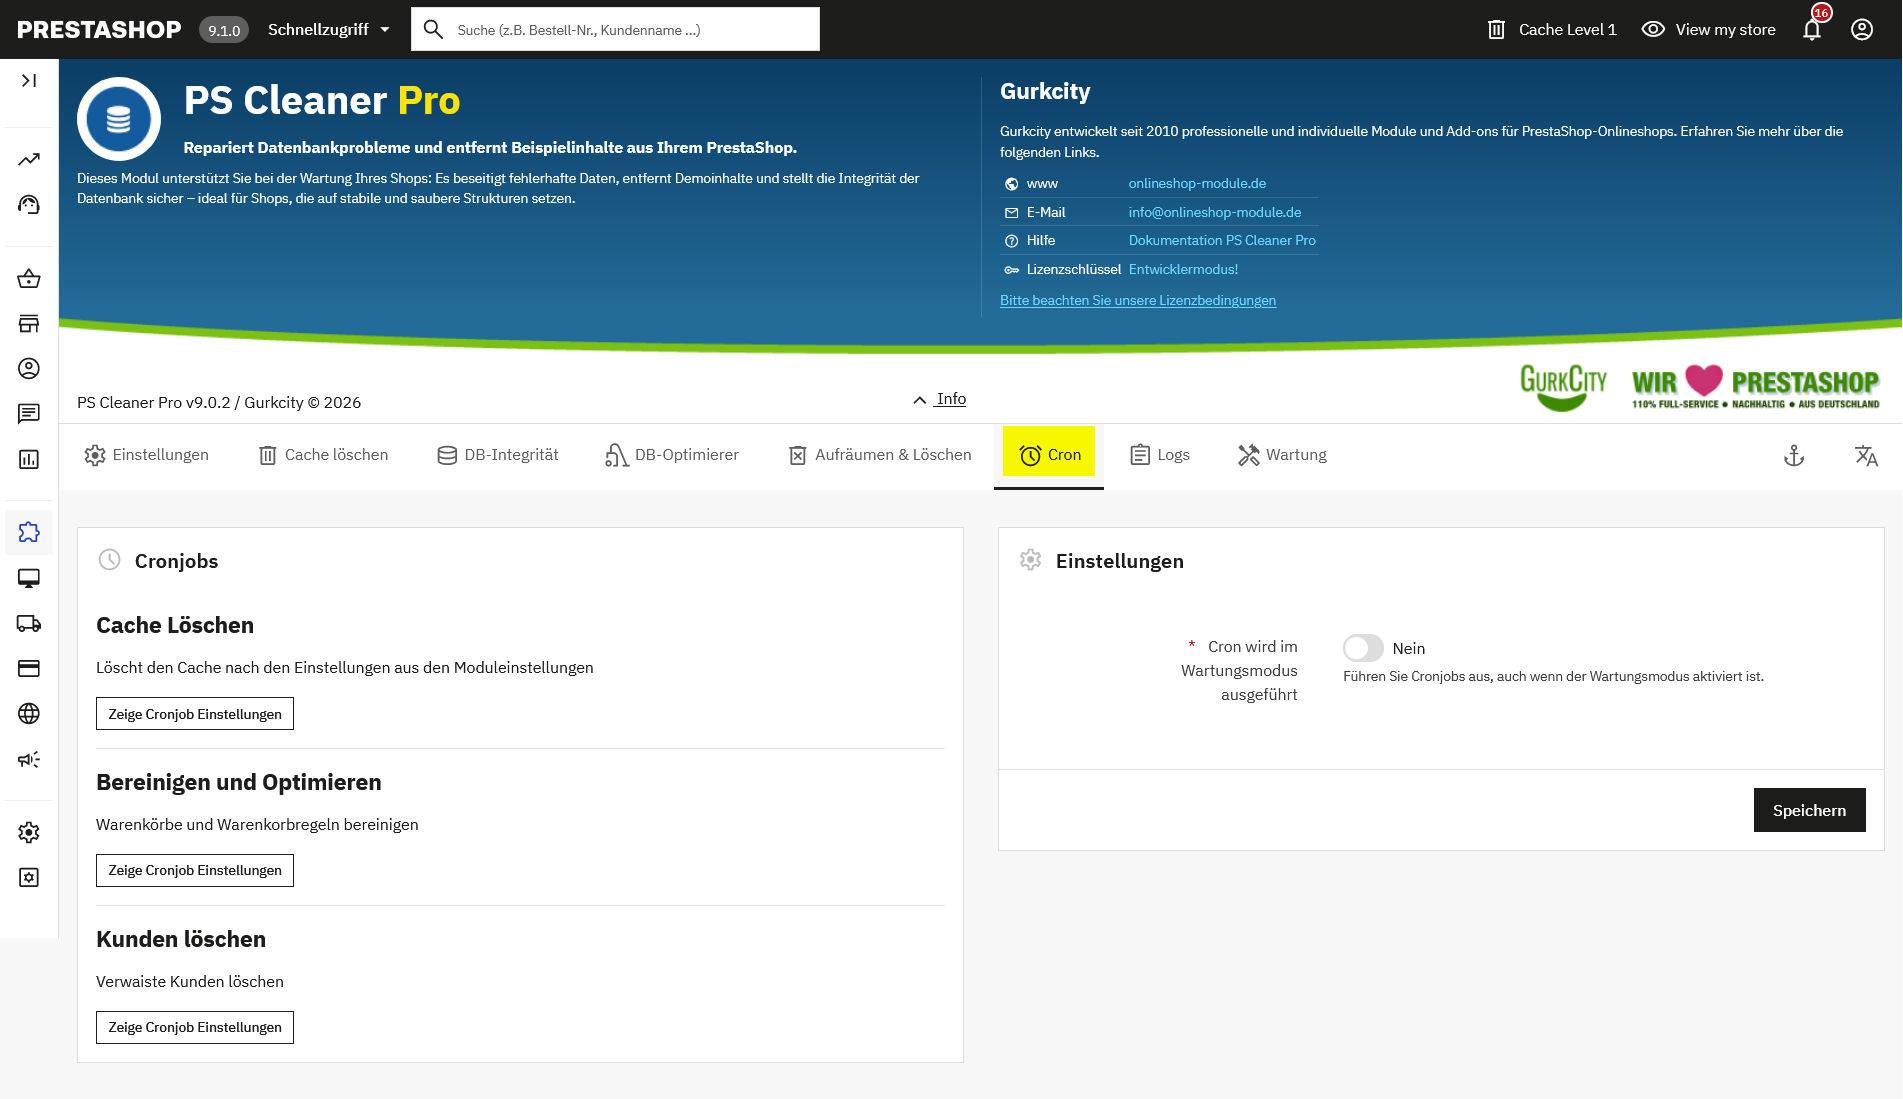Open the orders basket icon in sidebar

tap(29, 278)
